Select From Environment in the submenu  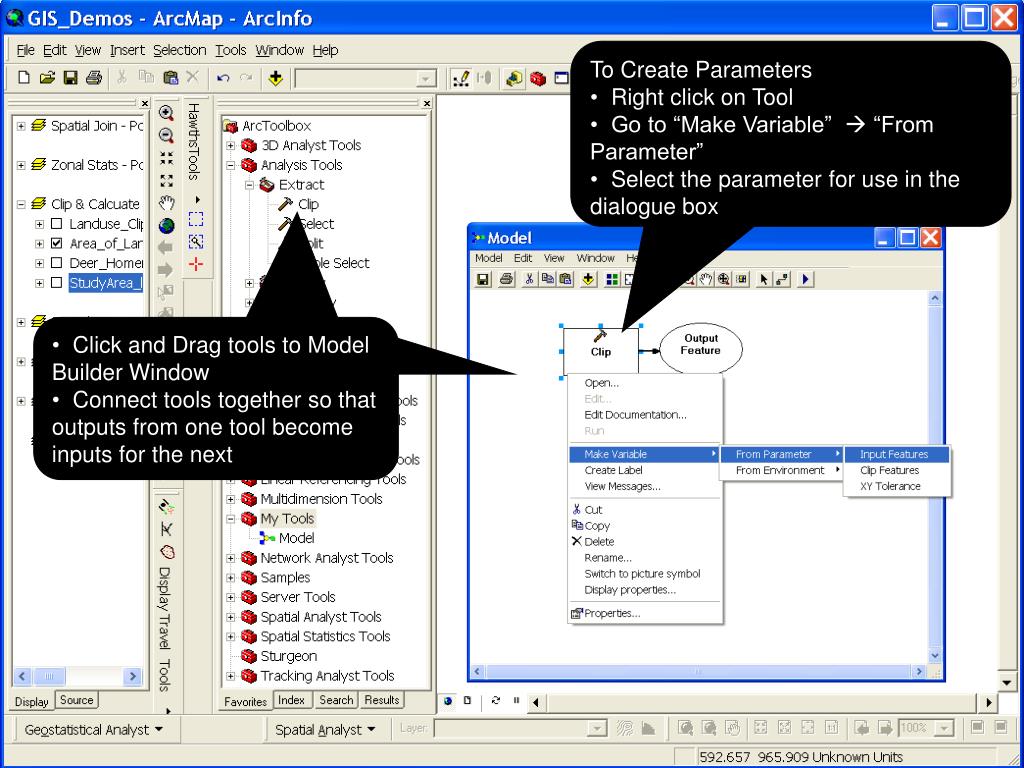[781, 470]
